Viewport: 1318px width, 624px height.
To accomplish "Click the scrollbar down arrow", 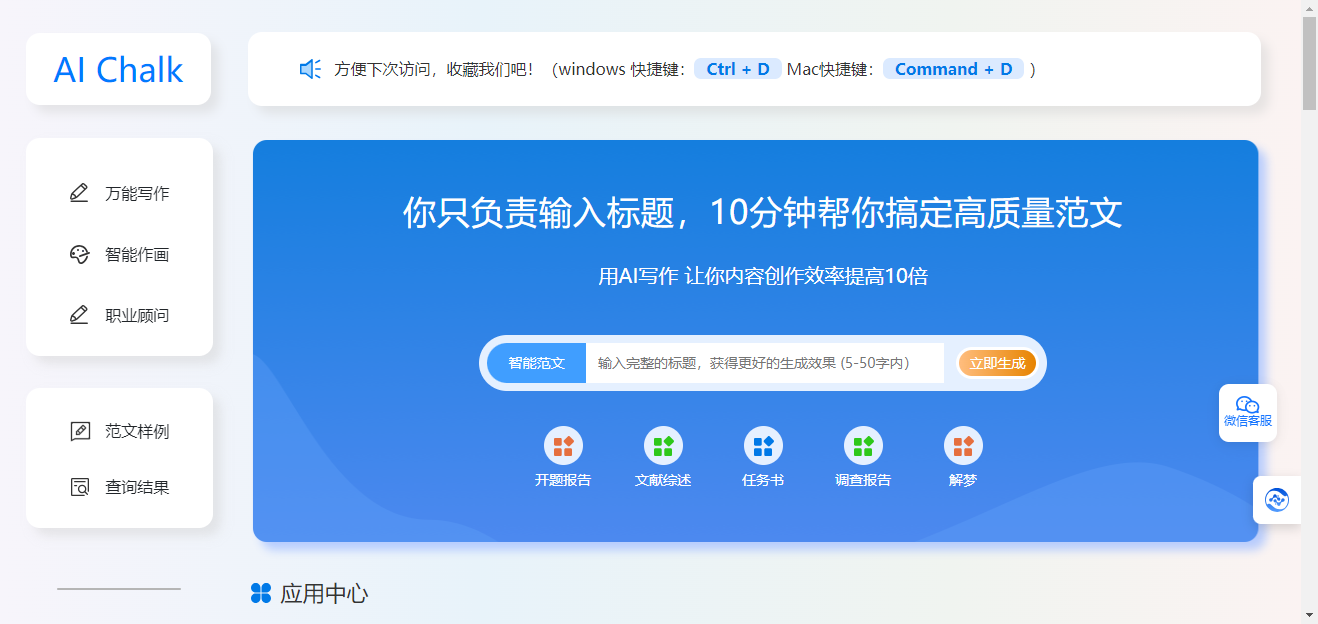I will (x=1309, y=614).
